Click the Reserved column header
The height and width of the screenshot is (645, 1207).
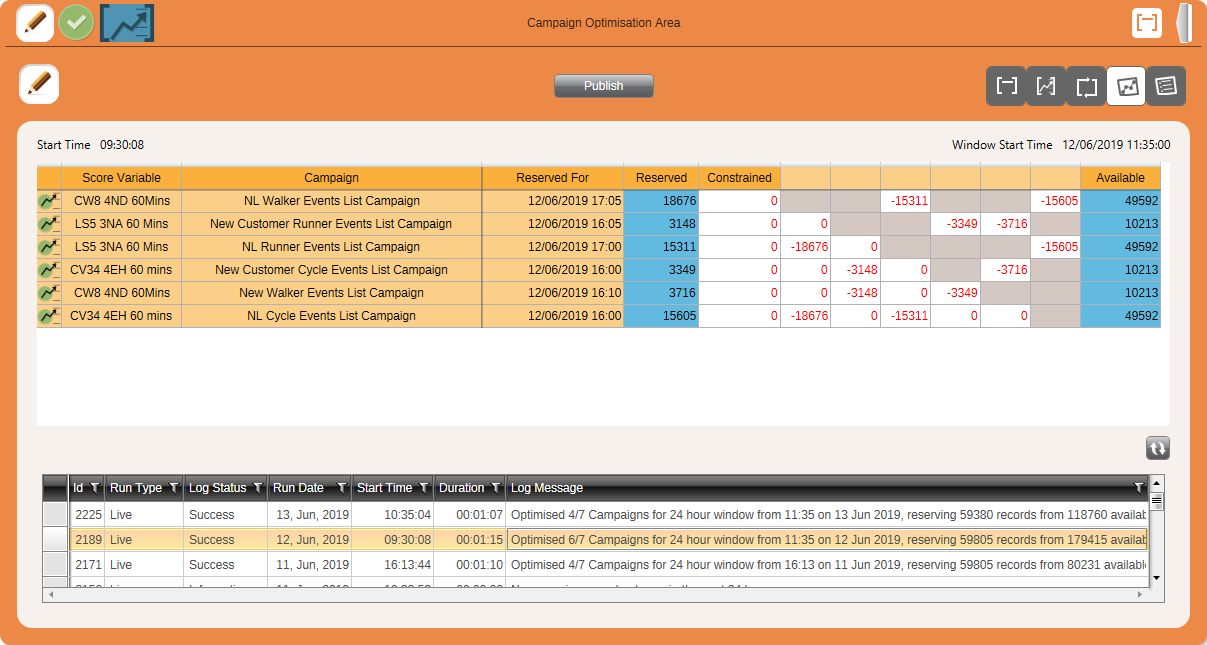pos(661,178)
